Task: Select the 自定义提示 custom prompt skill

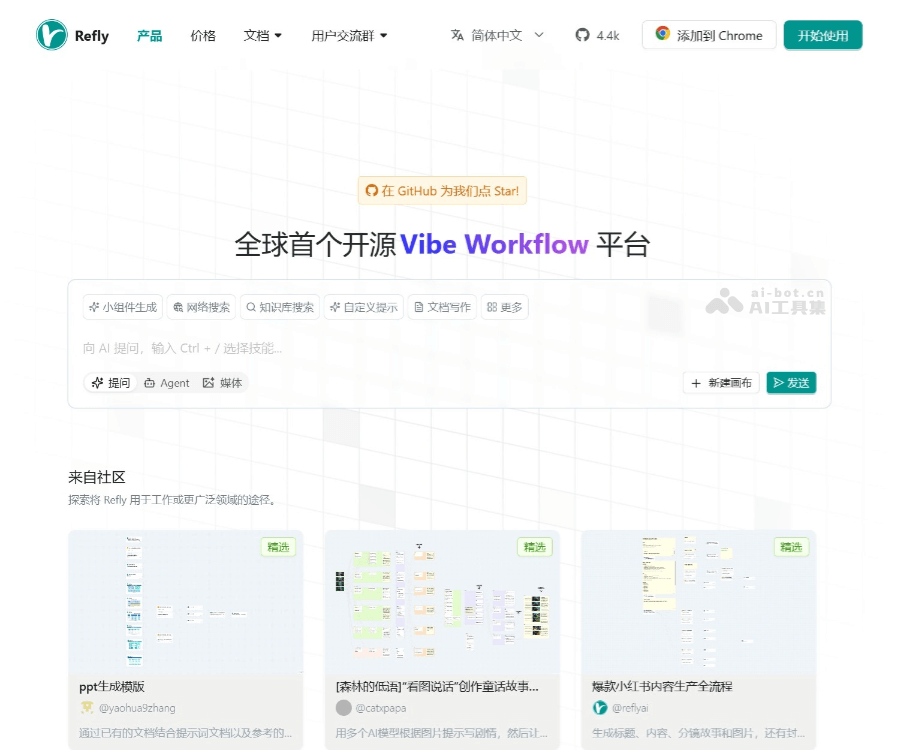Action: pyautogui.click(x=364, y=307)
